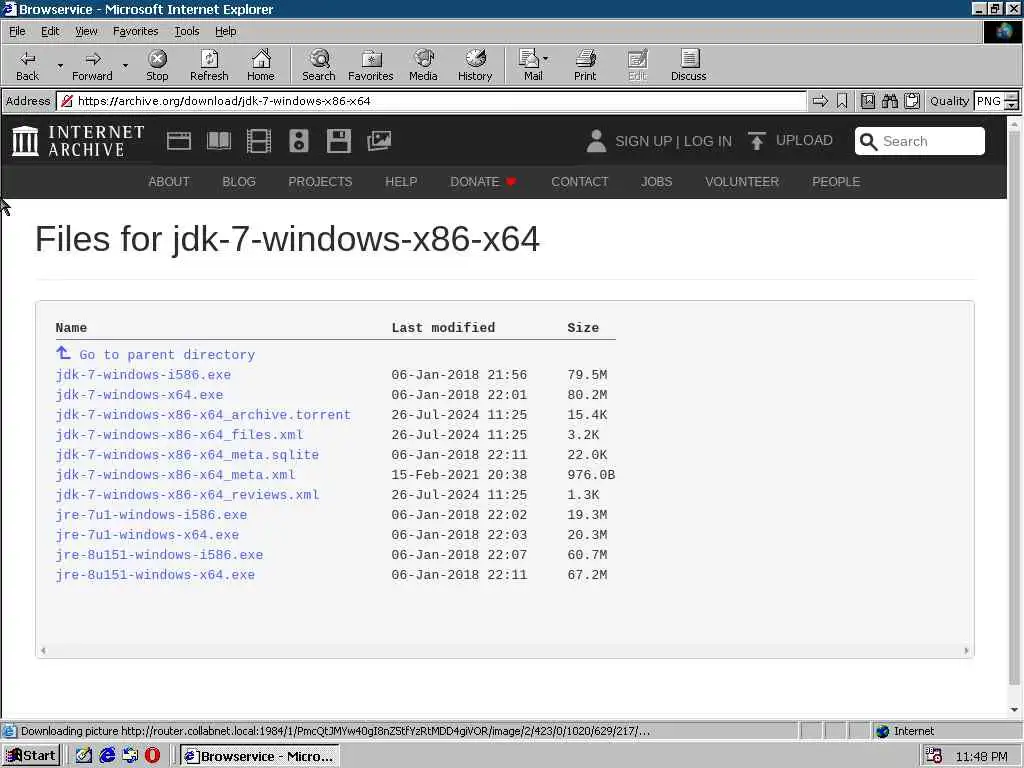The image size is (1024, 768).
Task: Open the Edit menu
Action: tap(50, 31)
